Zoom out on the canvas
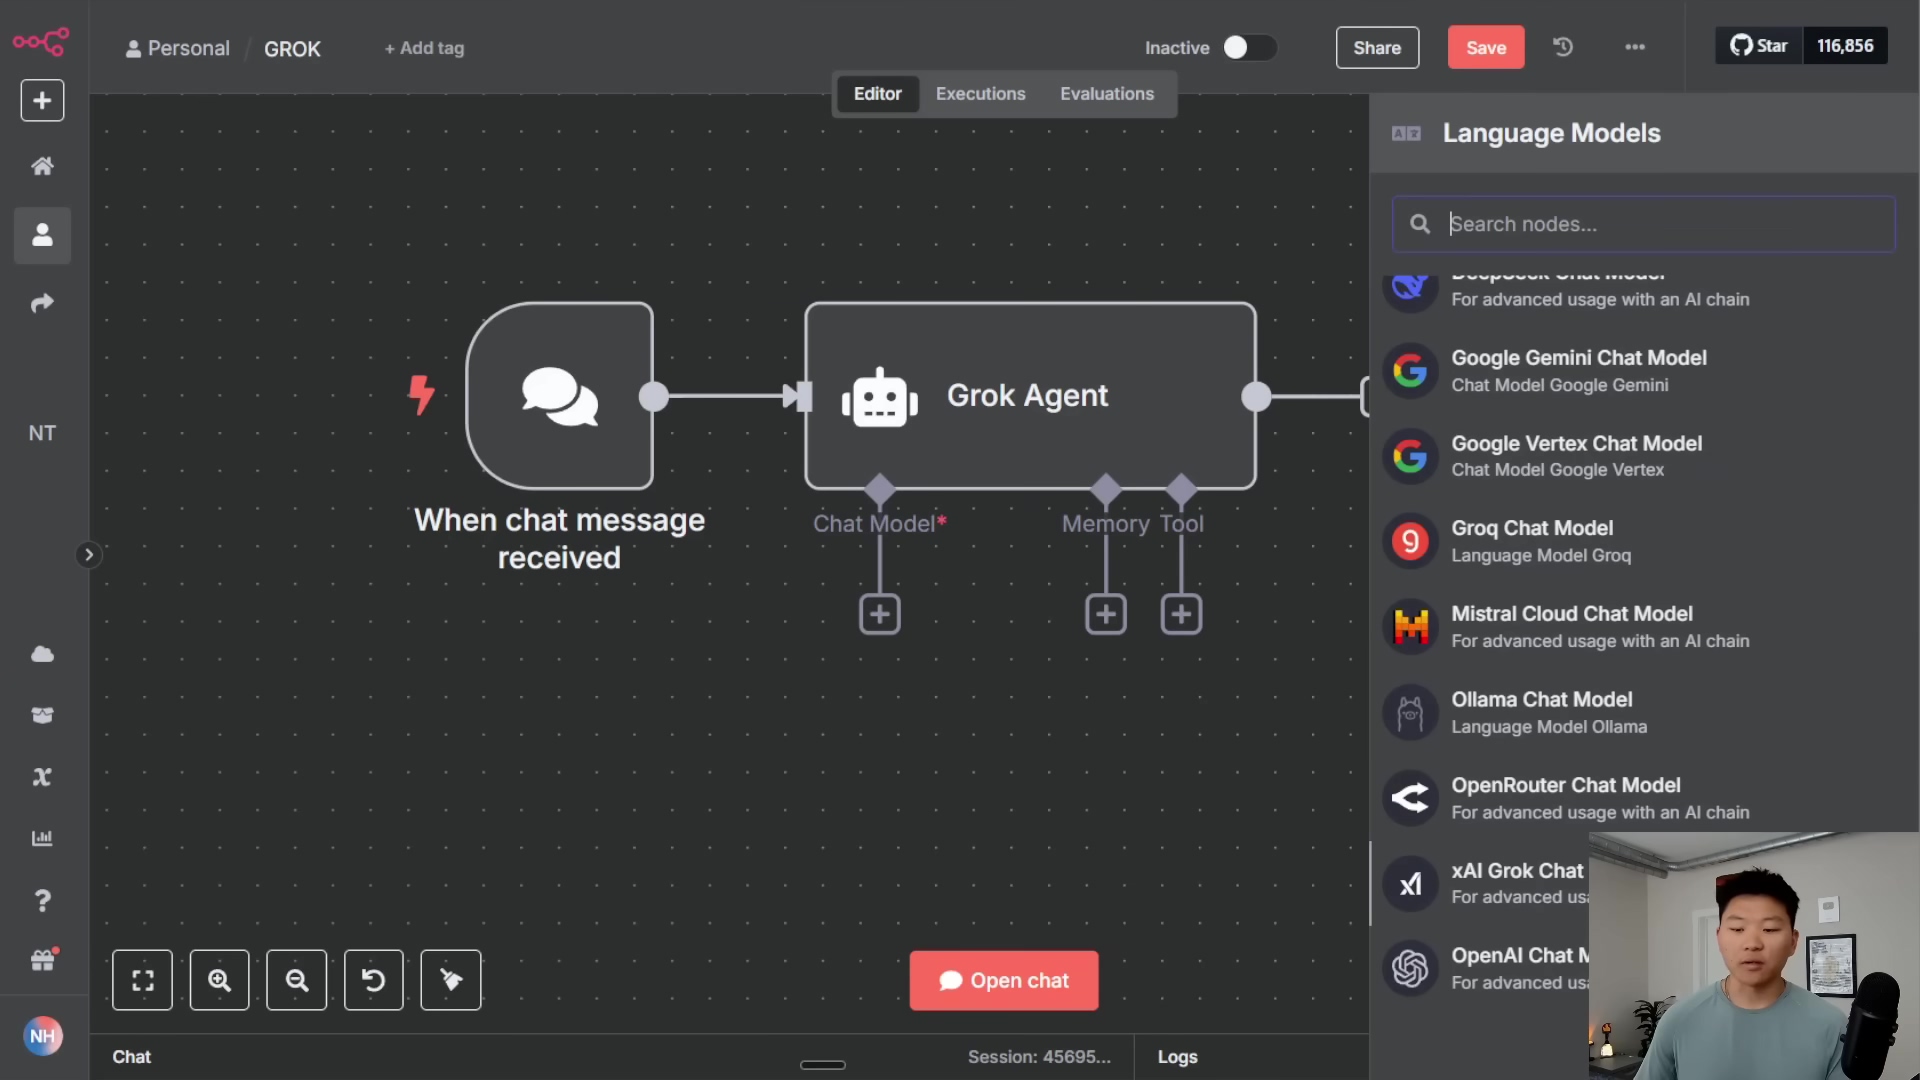 296,980
